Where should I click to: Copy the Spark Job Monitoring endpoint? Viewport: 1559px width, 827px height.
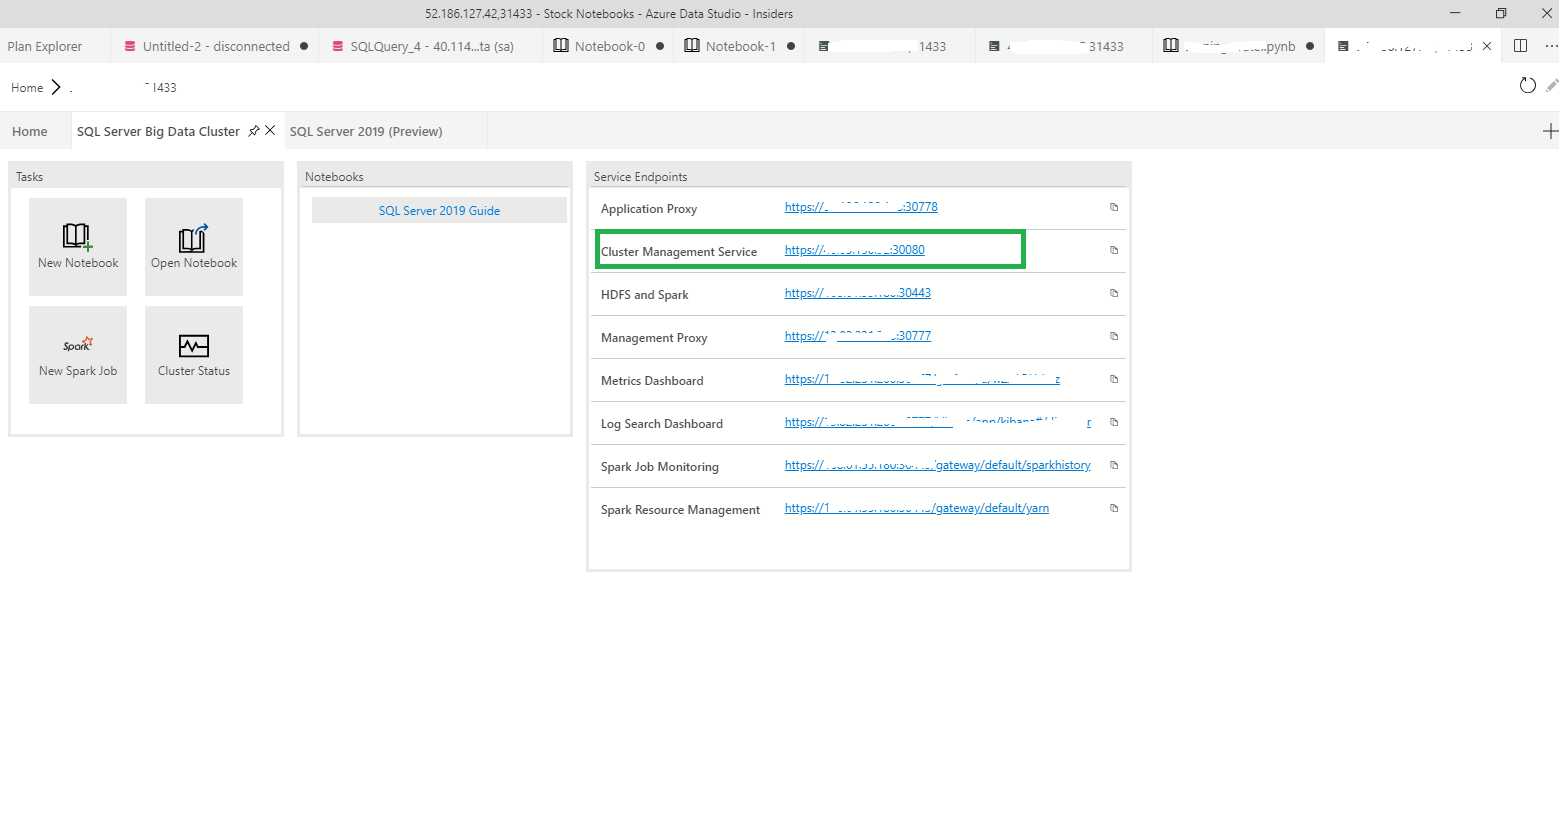tap(1114, 465)
